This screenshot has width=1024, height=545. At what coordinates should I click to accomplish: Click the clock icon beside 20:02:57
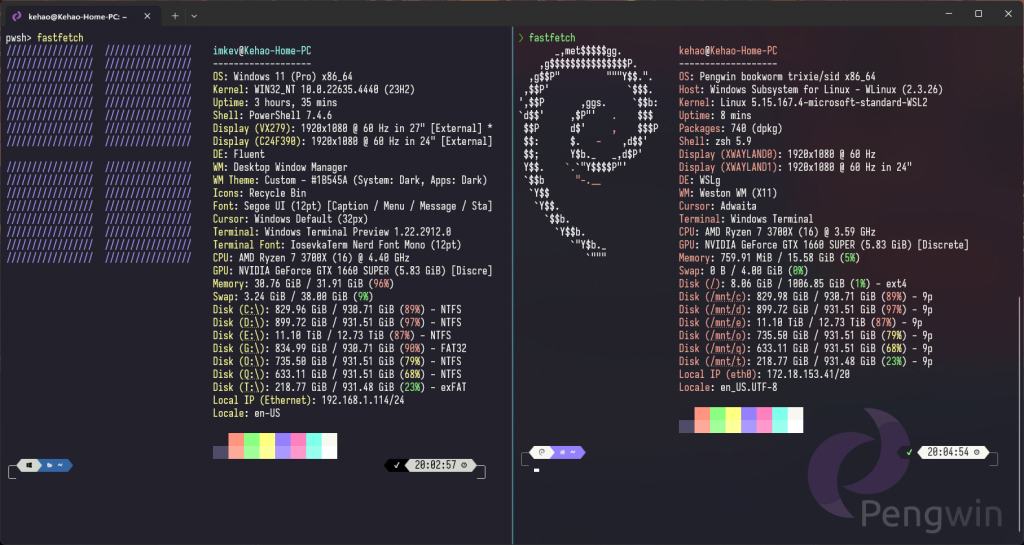coord(464,465)
